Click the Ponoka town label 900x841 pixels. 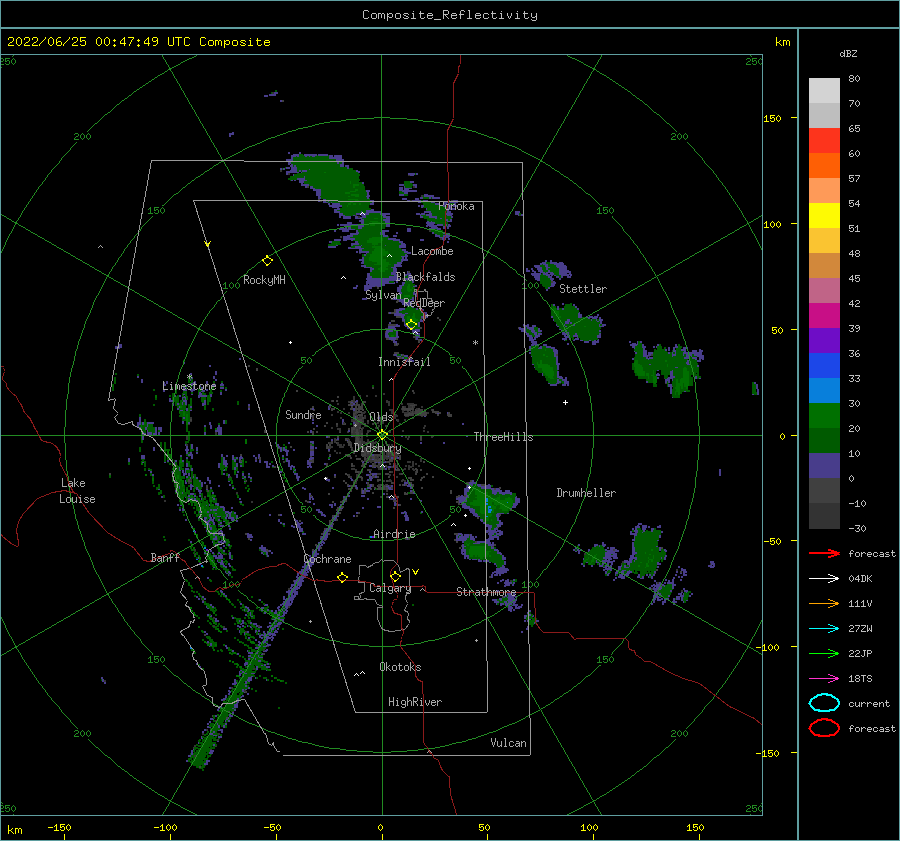tap(456, 206)
